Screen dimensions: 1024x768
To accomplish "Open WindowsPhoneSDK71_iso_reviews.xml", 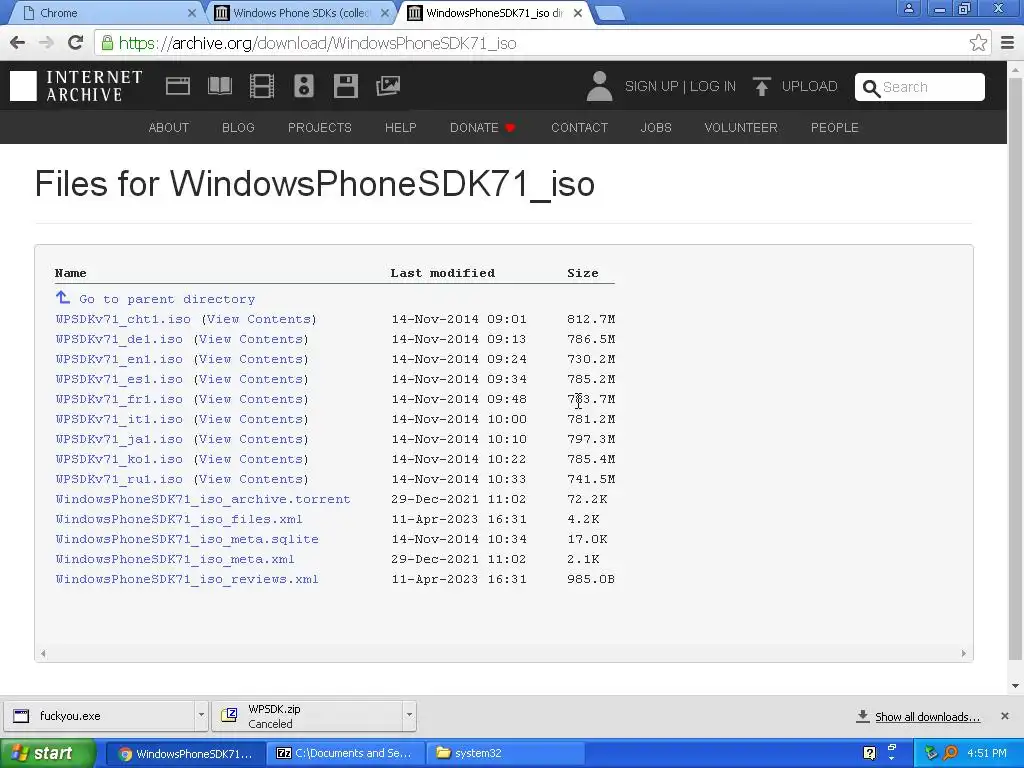I will point(187,579).
